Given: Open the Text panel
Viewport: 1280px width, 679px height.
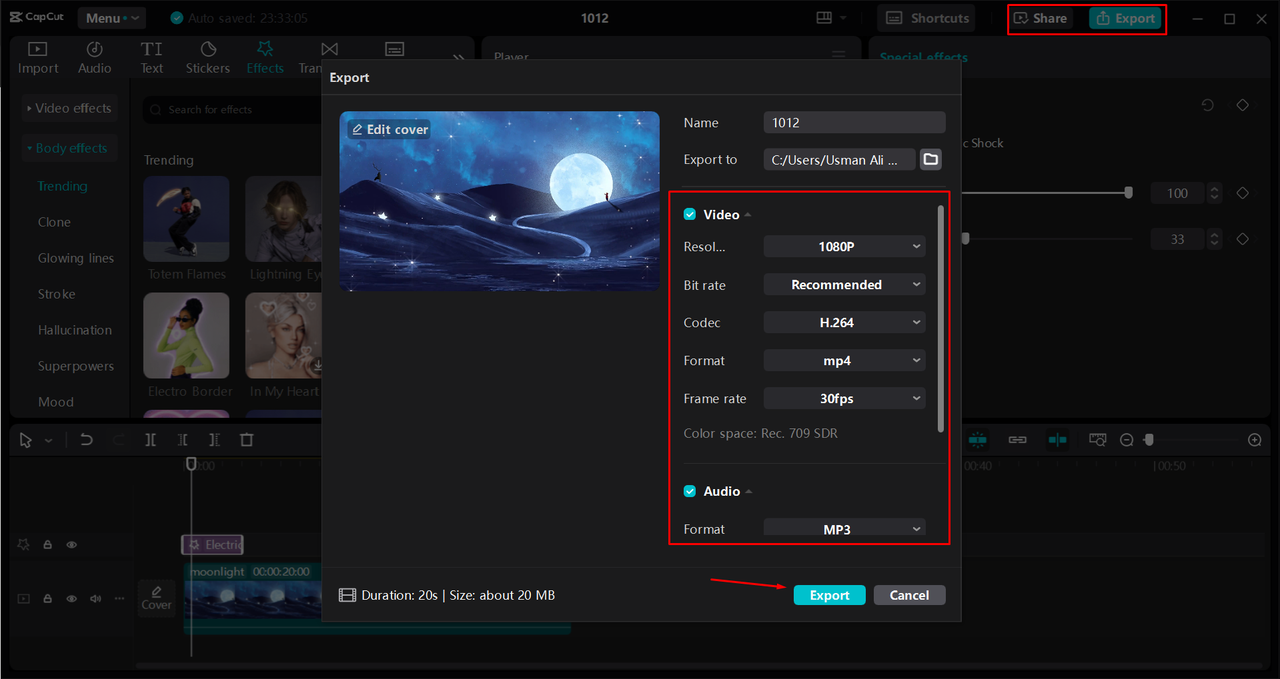Looking at the screenshot, I should [152, 58].
